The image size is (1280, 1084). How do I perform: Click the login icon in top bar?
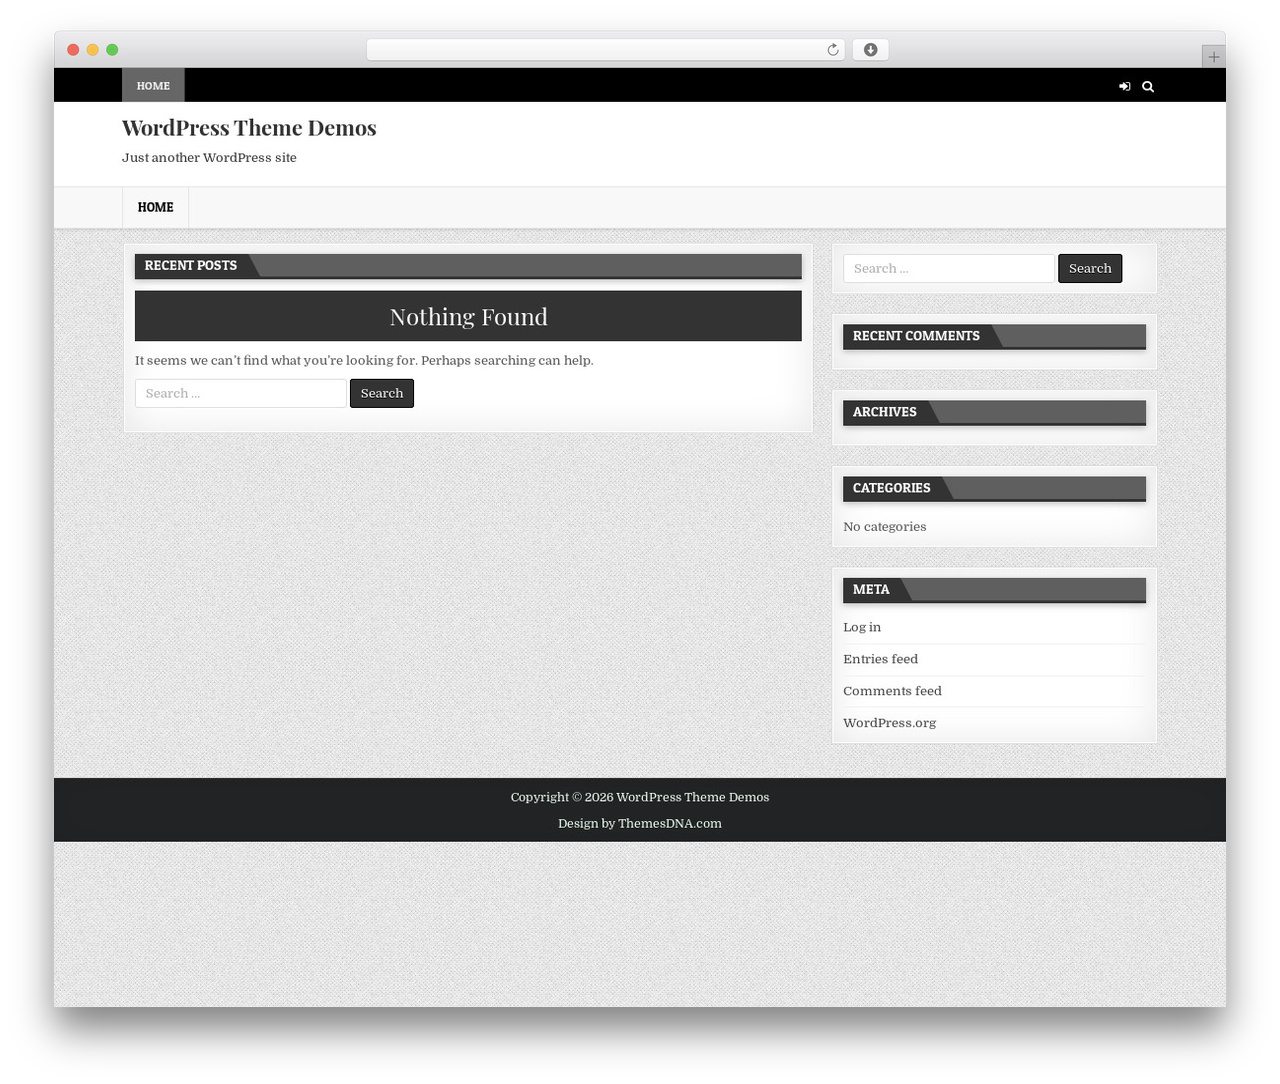1125,86
